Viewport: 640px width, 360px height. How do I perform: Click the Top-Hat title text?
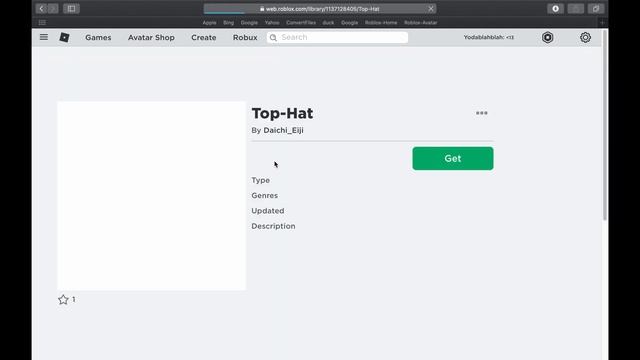click(x=282, y=113)
